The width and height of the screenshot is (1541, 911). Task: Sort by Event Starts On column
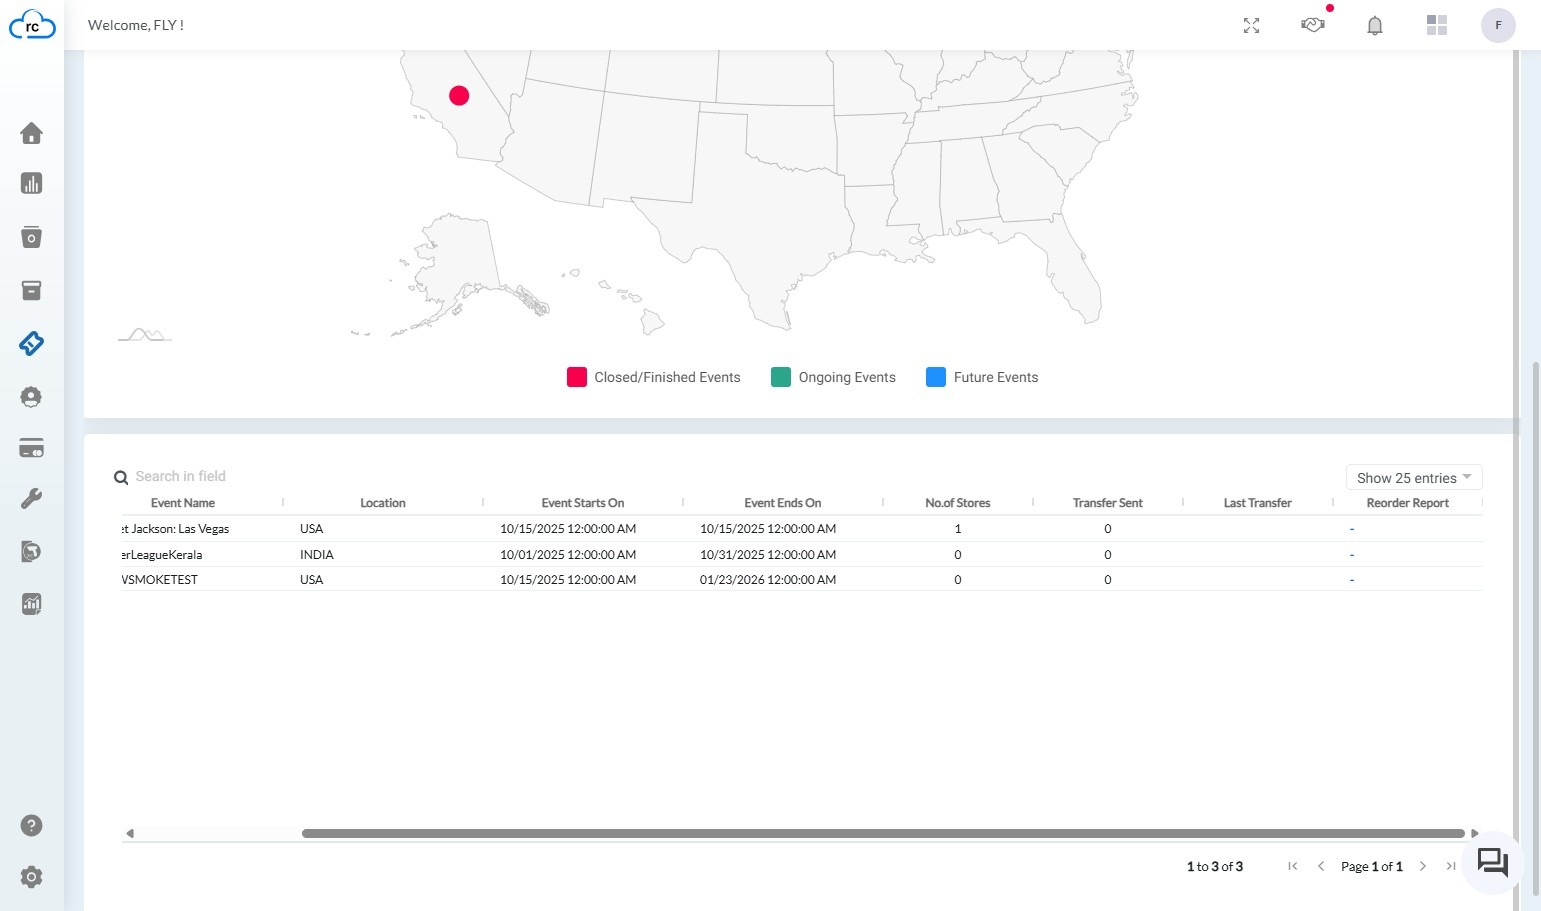(x=583, y=503)
